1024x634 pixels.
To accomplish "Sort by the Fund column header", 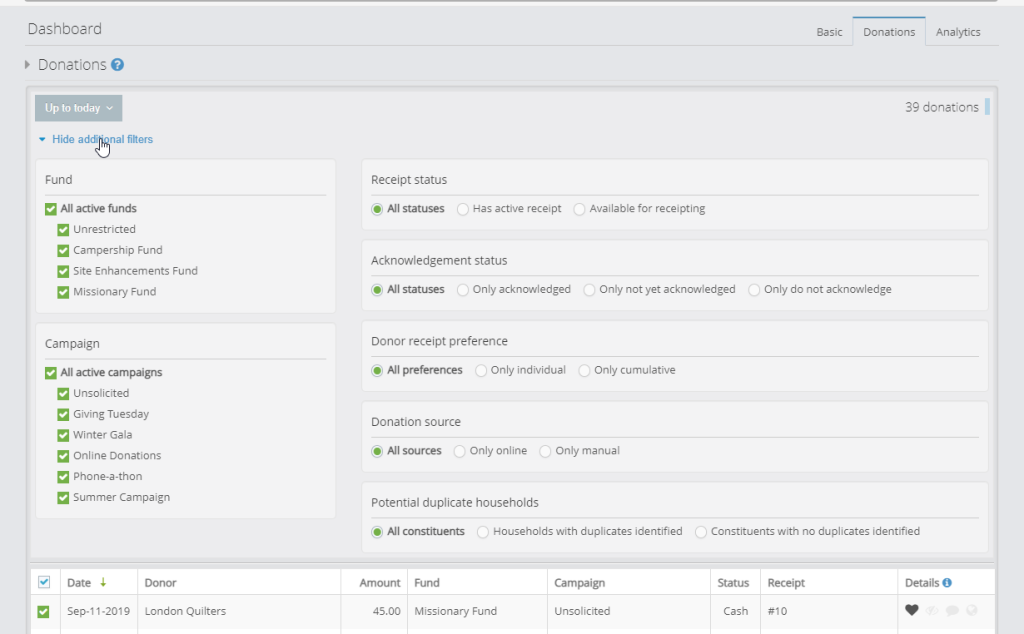I will [426, 582].
